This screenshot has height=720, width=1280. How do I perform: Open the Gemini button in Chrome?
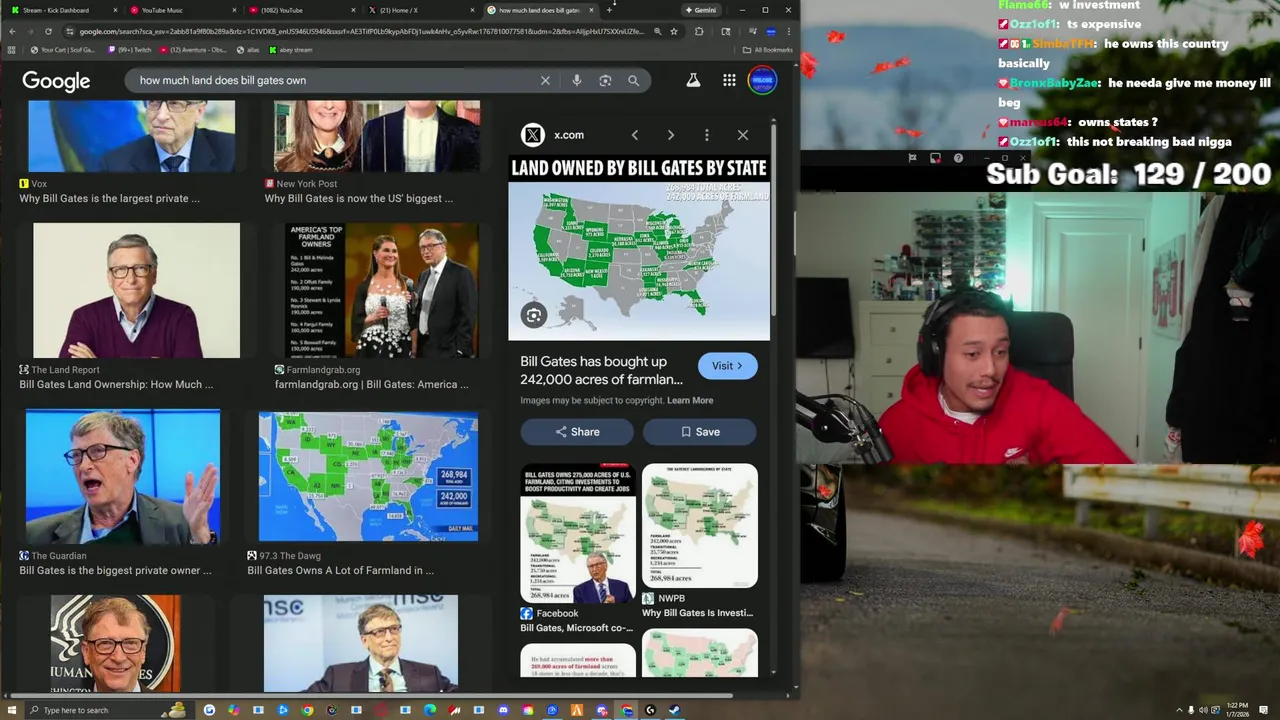pyautogui.click(x=701, y=10)
